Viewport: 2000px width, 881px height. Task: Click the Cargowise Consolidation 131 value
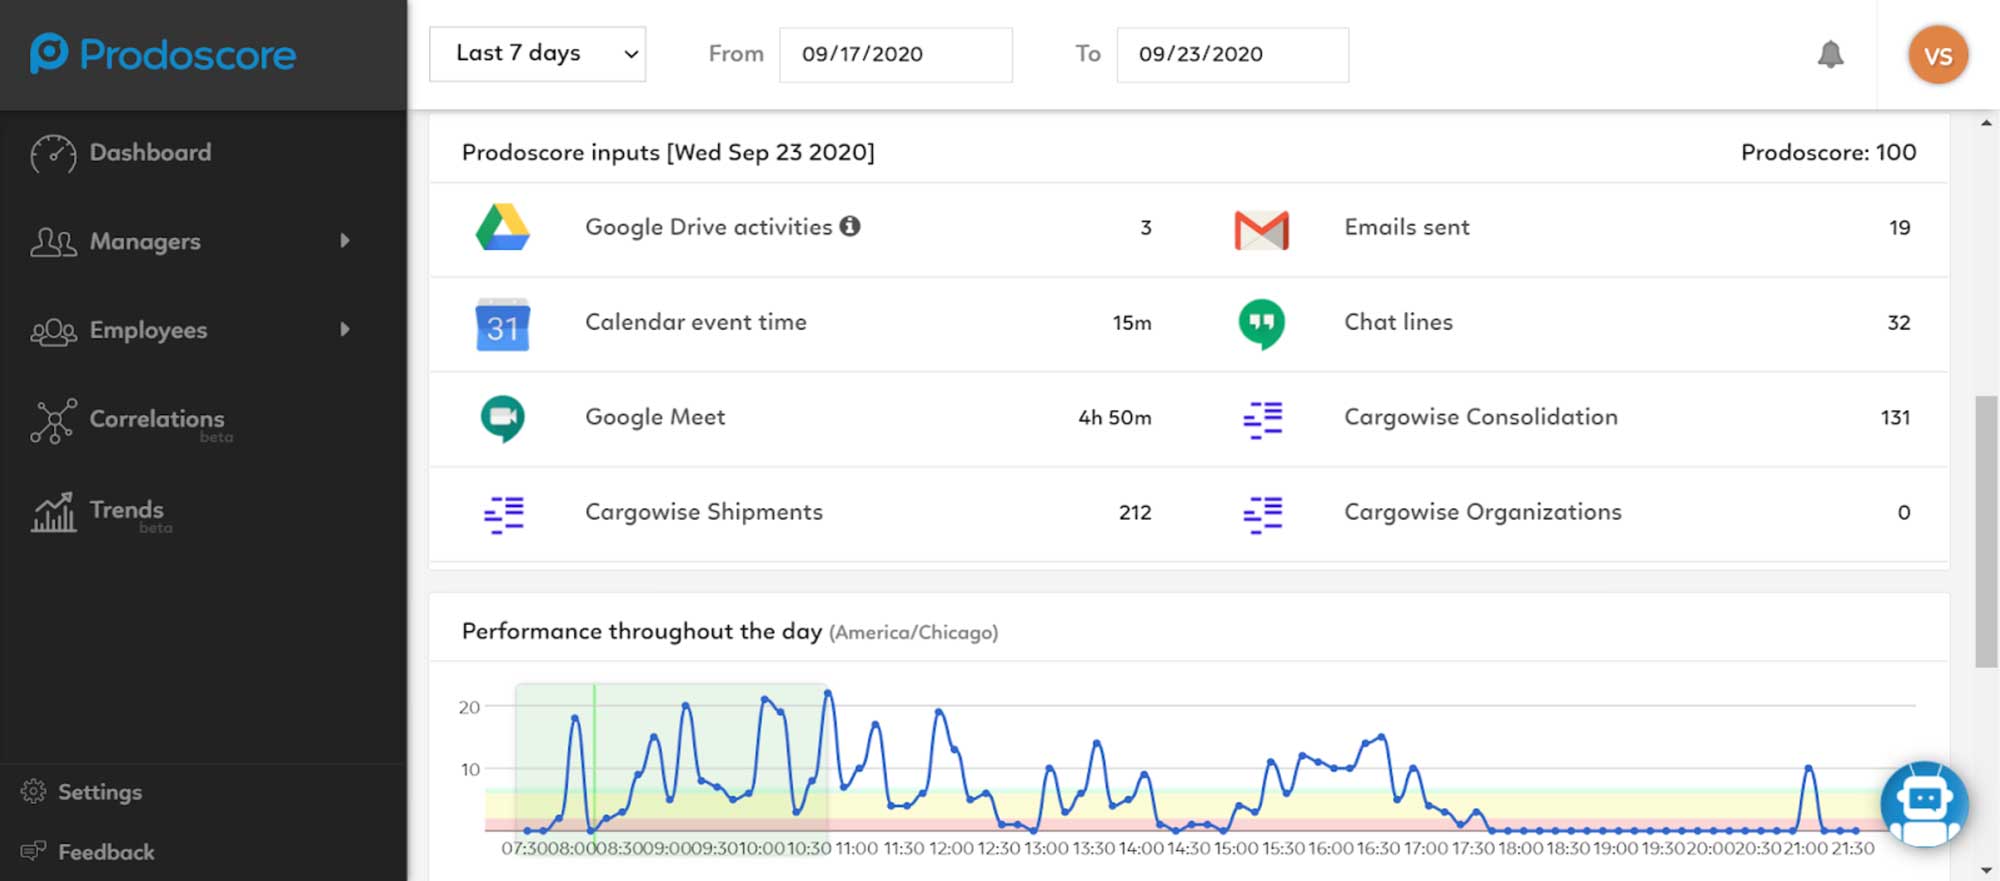tap(1895, 418)
